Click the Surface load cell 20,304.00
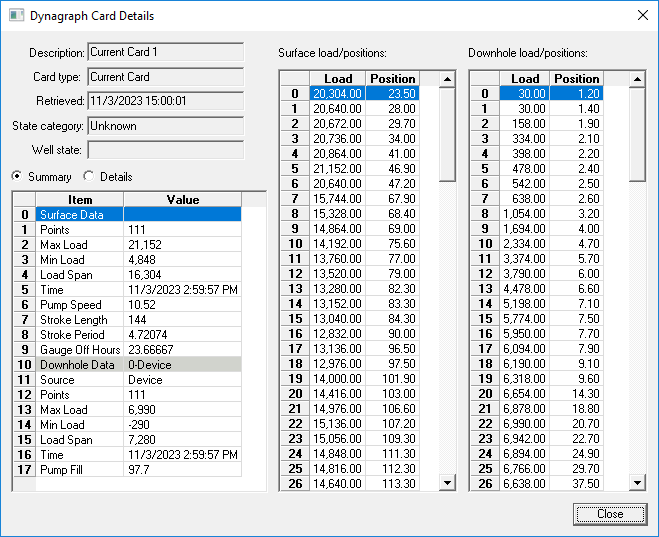Screen dimensions: 659x537 click(x=337, y=93)
